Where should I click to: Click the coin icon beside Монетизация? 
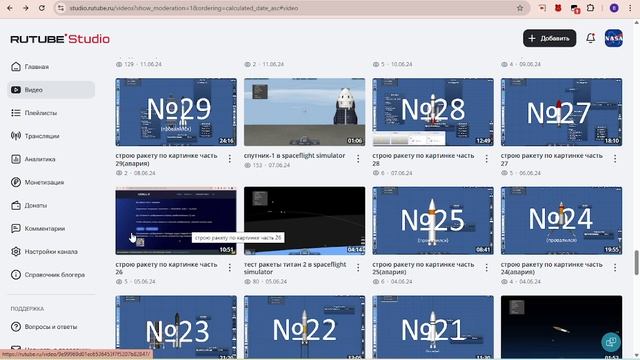[16, 182]
